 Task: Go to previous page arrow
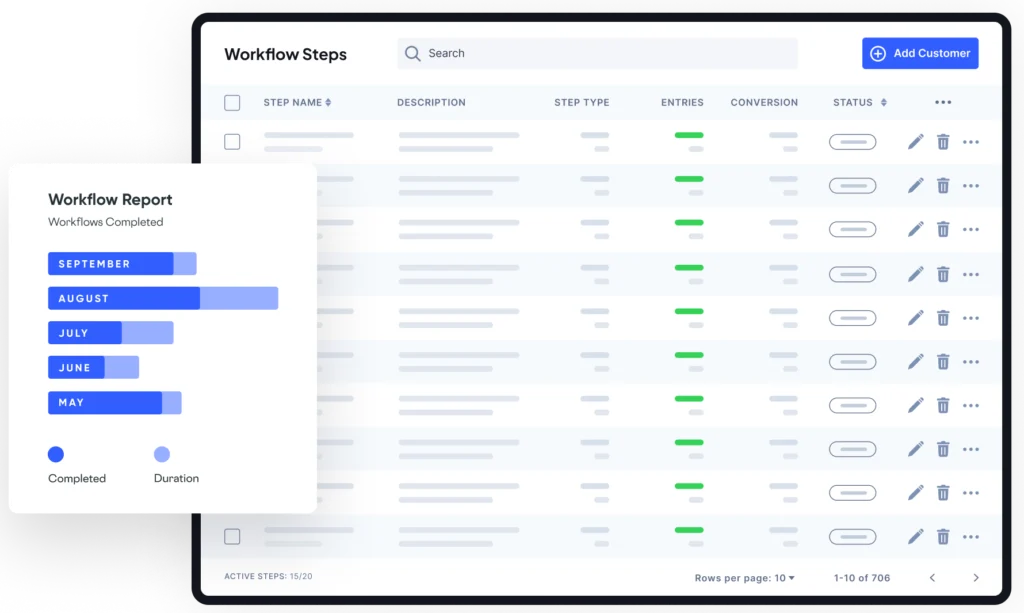pyautogui.click(x=932, y=578)
